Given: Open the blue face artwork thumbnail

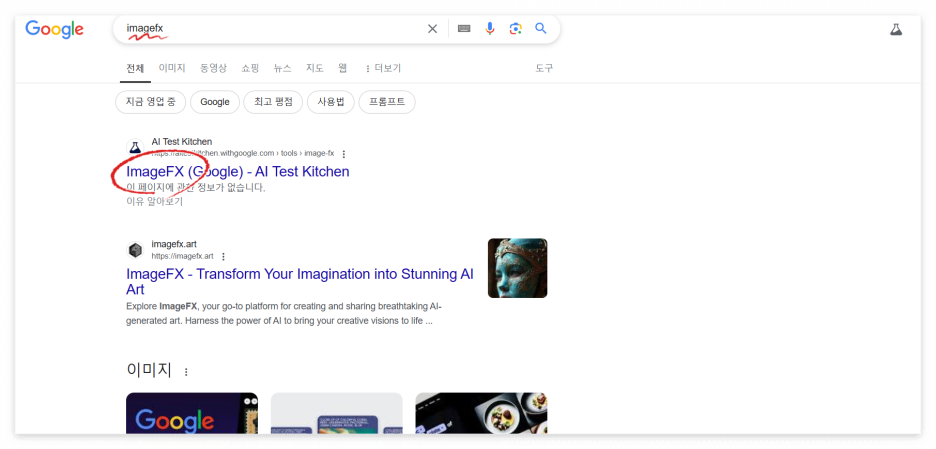Looking at the screenshot, I should [518, 268].
